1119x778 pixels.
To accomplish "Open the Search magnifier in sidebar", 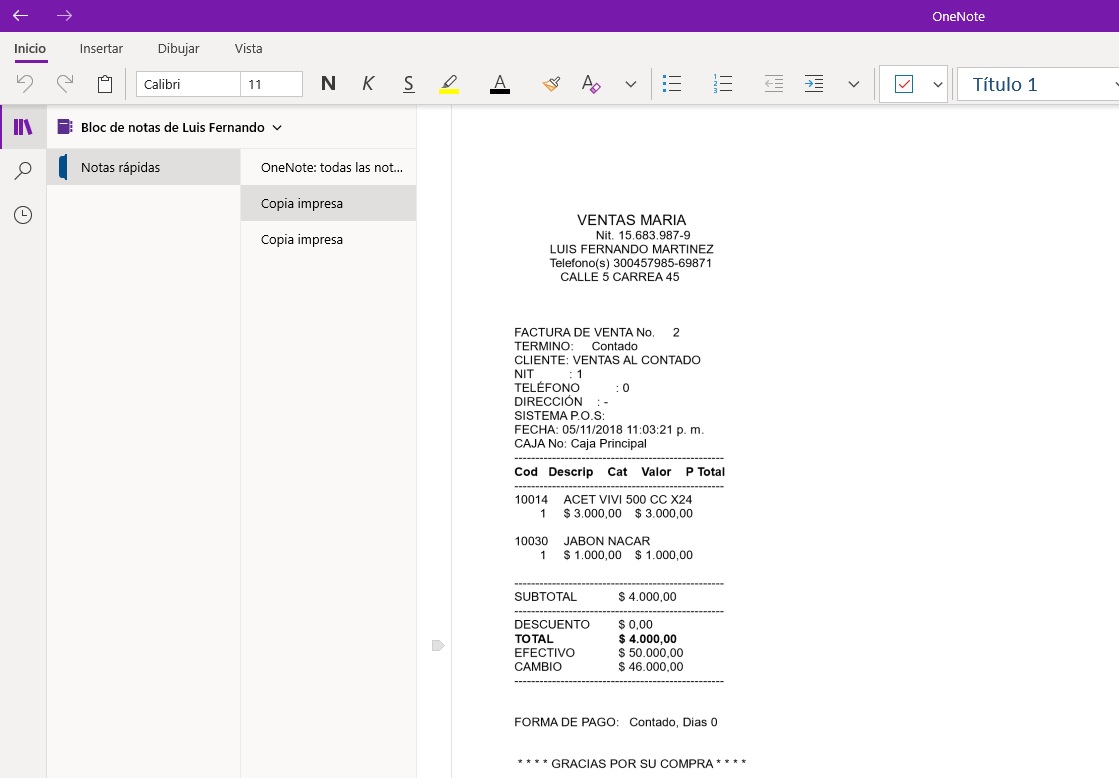I will tap(22, 171).
